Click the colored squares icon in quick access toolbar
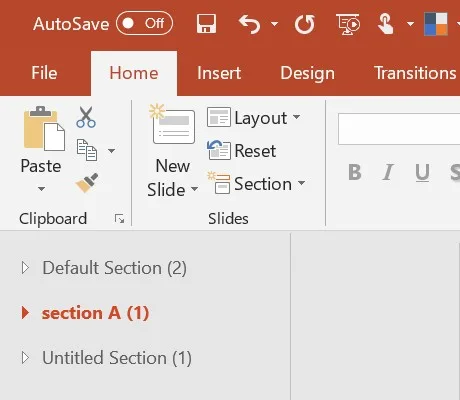The image size is (460, 400). point(436,24)
